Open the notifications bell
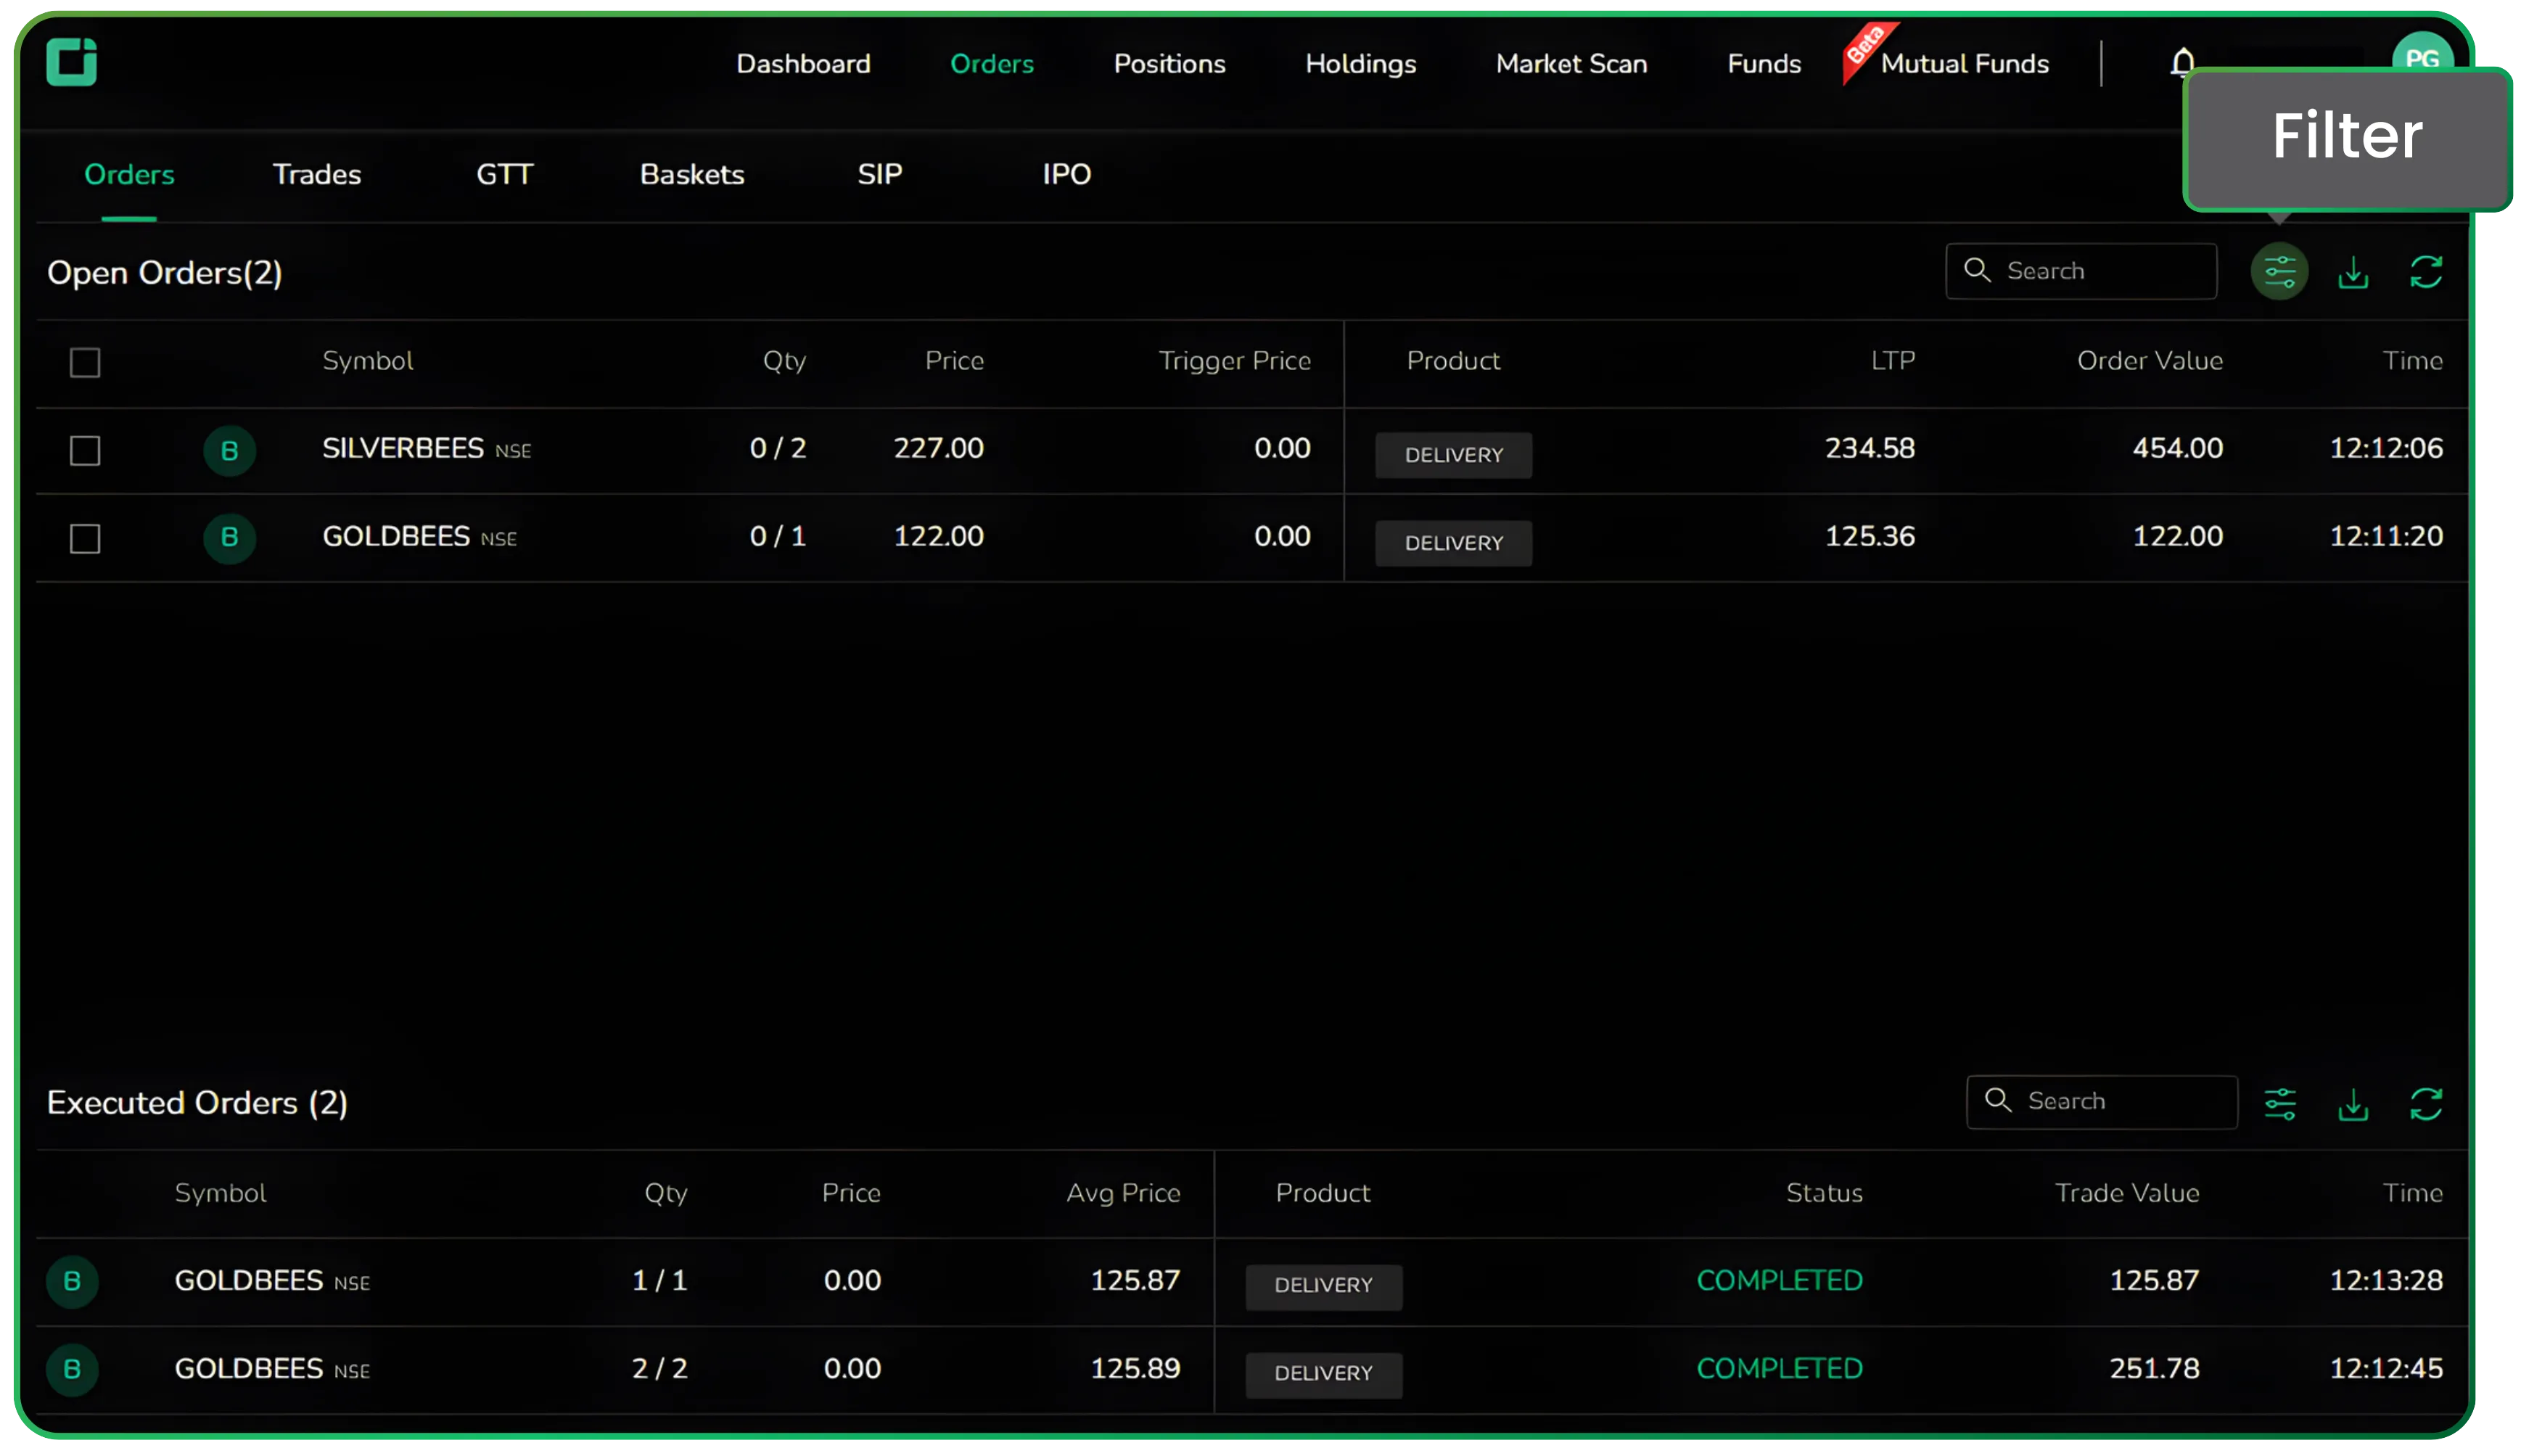The image size is (2521, 1456). click(x=2181, y=63)
